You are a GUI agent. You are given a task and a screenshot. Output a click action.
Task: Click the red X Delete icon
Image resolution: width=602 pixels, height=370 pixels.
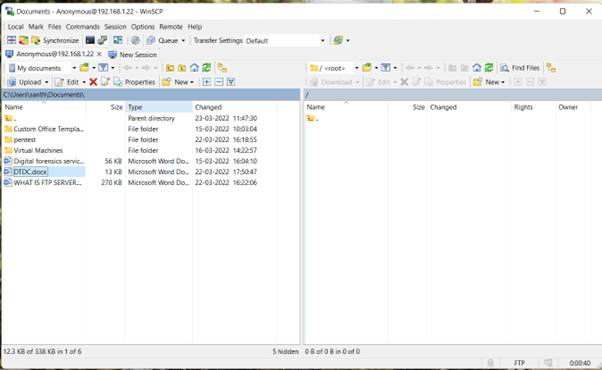pos(93,82)
